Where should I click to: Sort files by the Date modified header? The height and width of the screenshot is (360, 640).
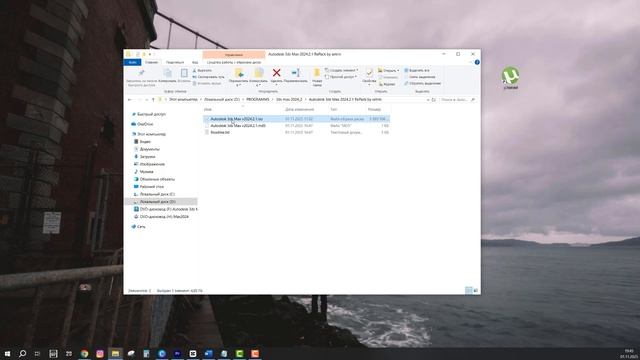[x=300, y=109]
